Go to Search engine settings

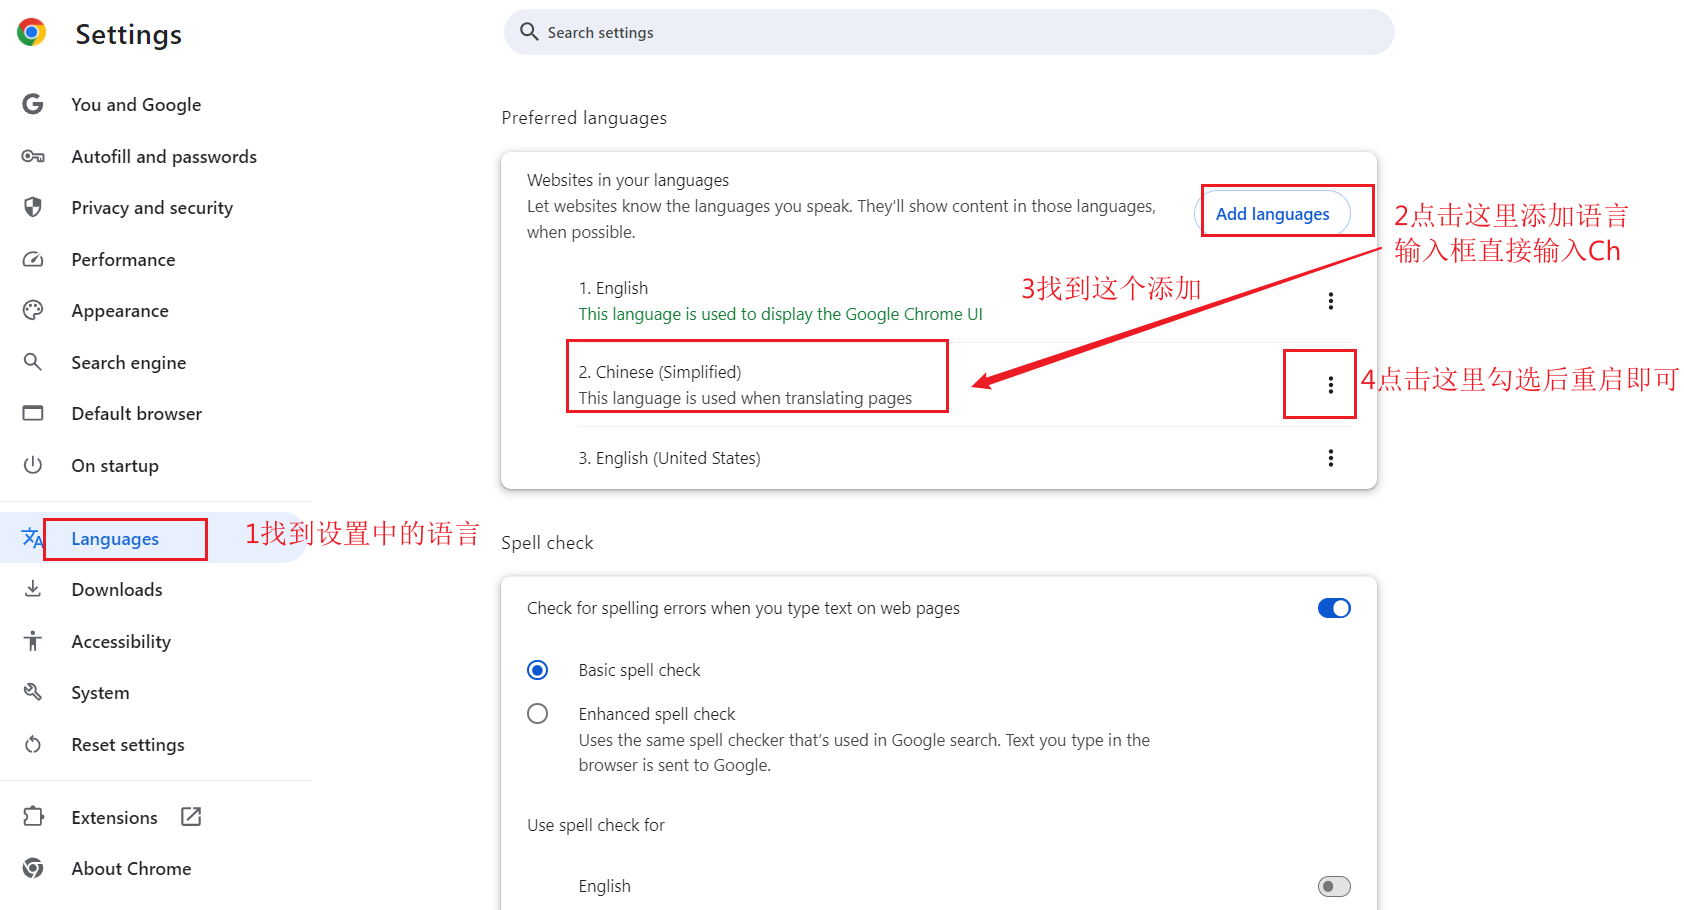tap(129, 362)
